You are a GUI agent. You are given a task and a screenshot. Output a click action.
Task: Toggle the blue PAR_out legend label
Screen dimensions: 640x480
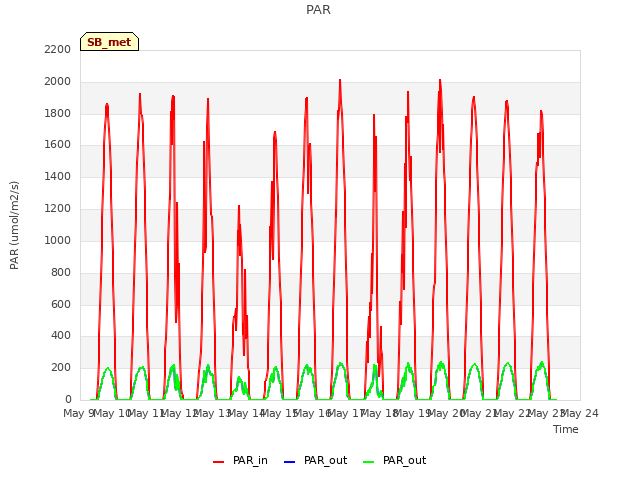(x=325, y=460)
